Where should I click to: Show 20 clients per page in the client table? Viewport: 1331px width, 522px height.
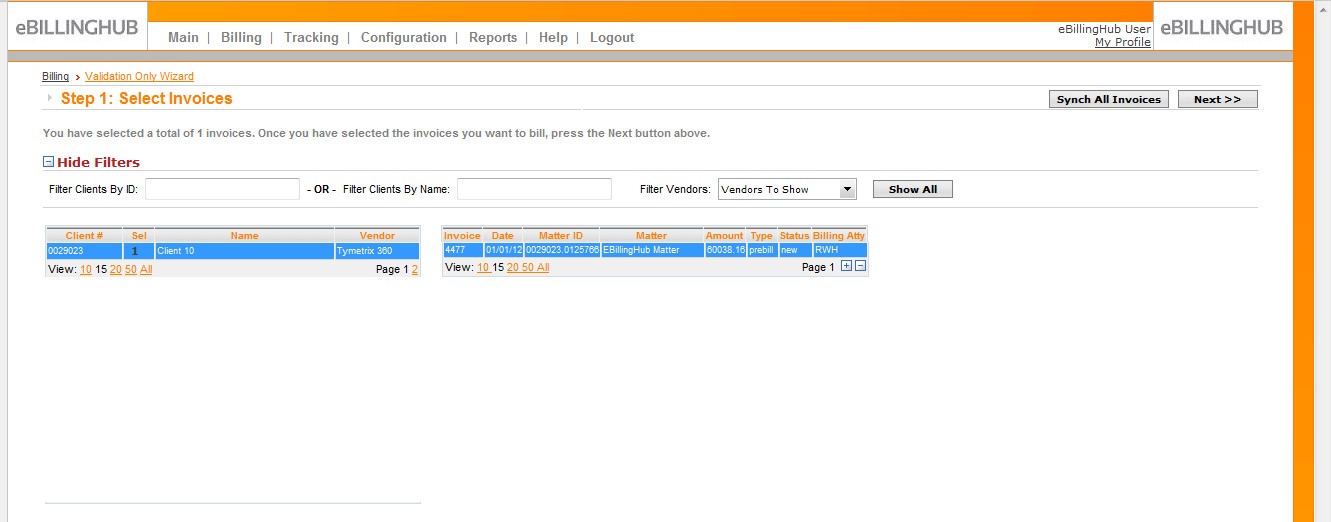[x=116, y=270]
